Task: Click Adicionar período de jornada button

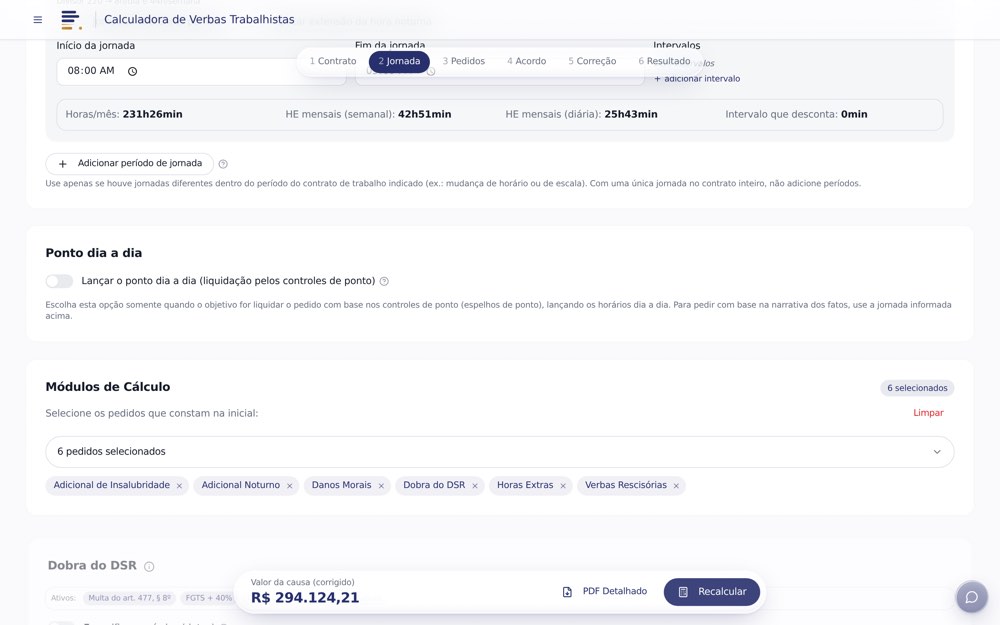Action: (x=129, y=164)
